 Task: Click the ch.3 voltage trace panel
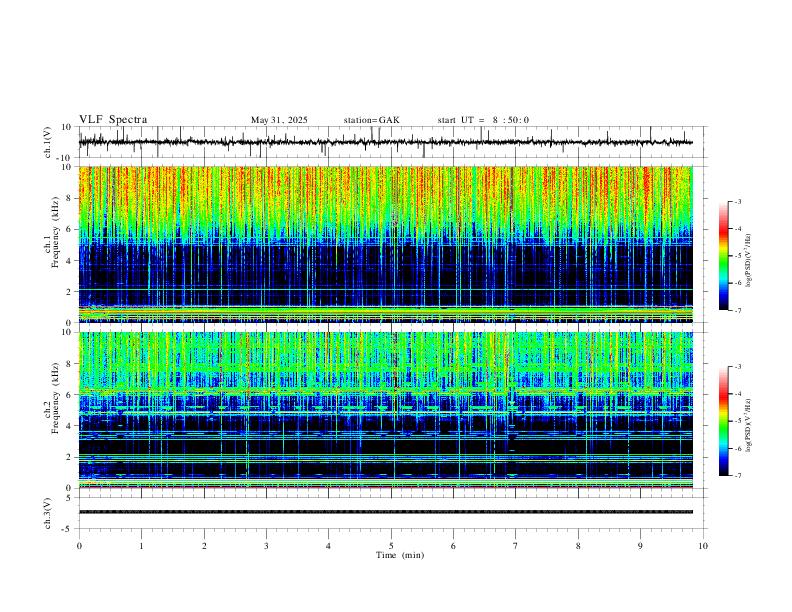(x=393, y=513)
